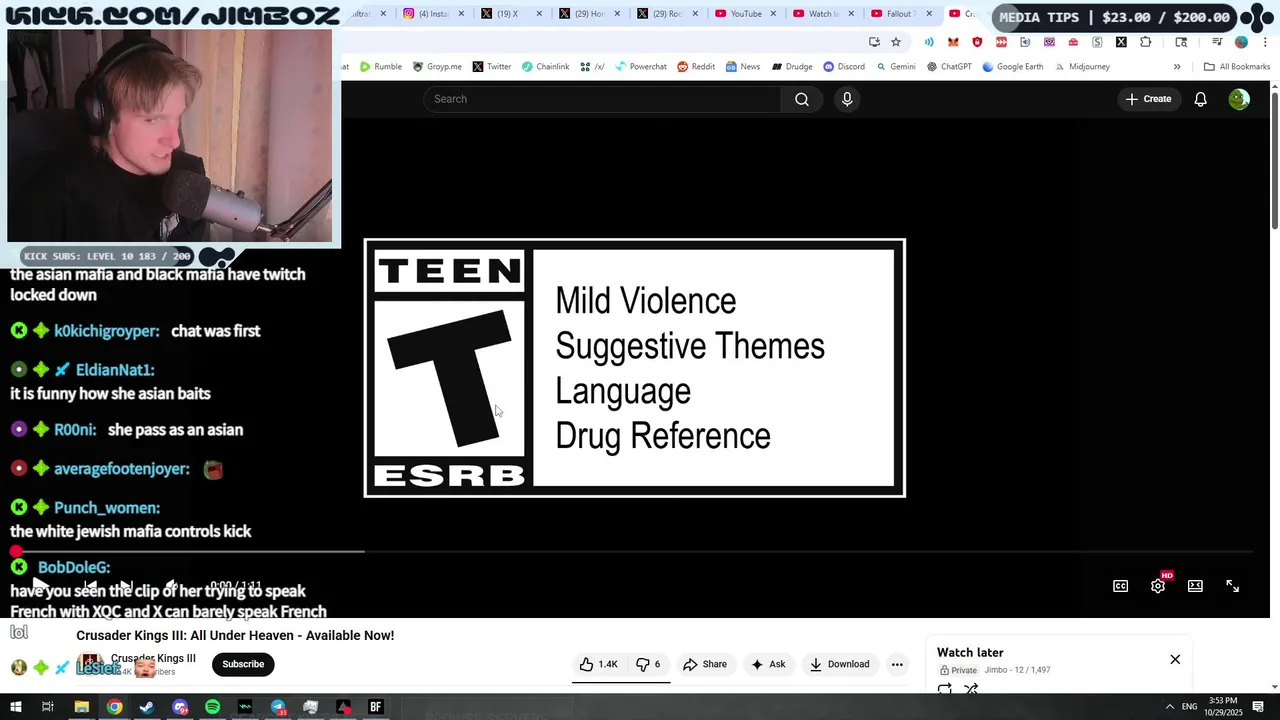
Task: Open the Groyp.me bookmark
Action: click(x=438, y=67)
